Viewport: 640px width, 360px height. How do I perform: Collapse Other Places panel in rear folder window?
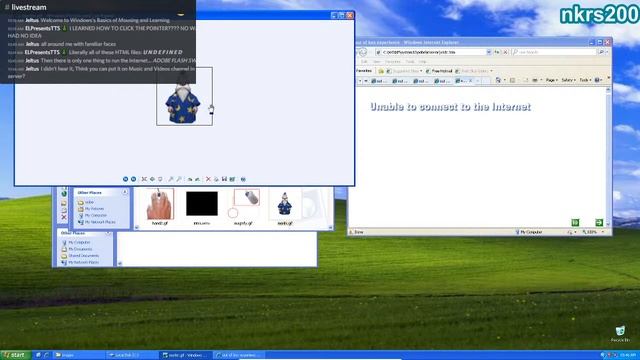pyautogui.click(x=108, y=233)
